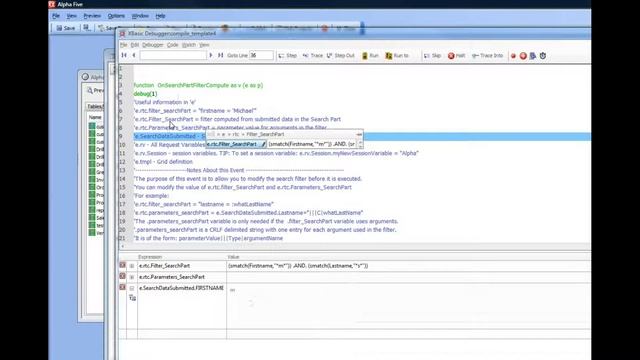
Task: Click the smatch value in variable popup
Action: click(x=312, y=144)
